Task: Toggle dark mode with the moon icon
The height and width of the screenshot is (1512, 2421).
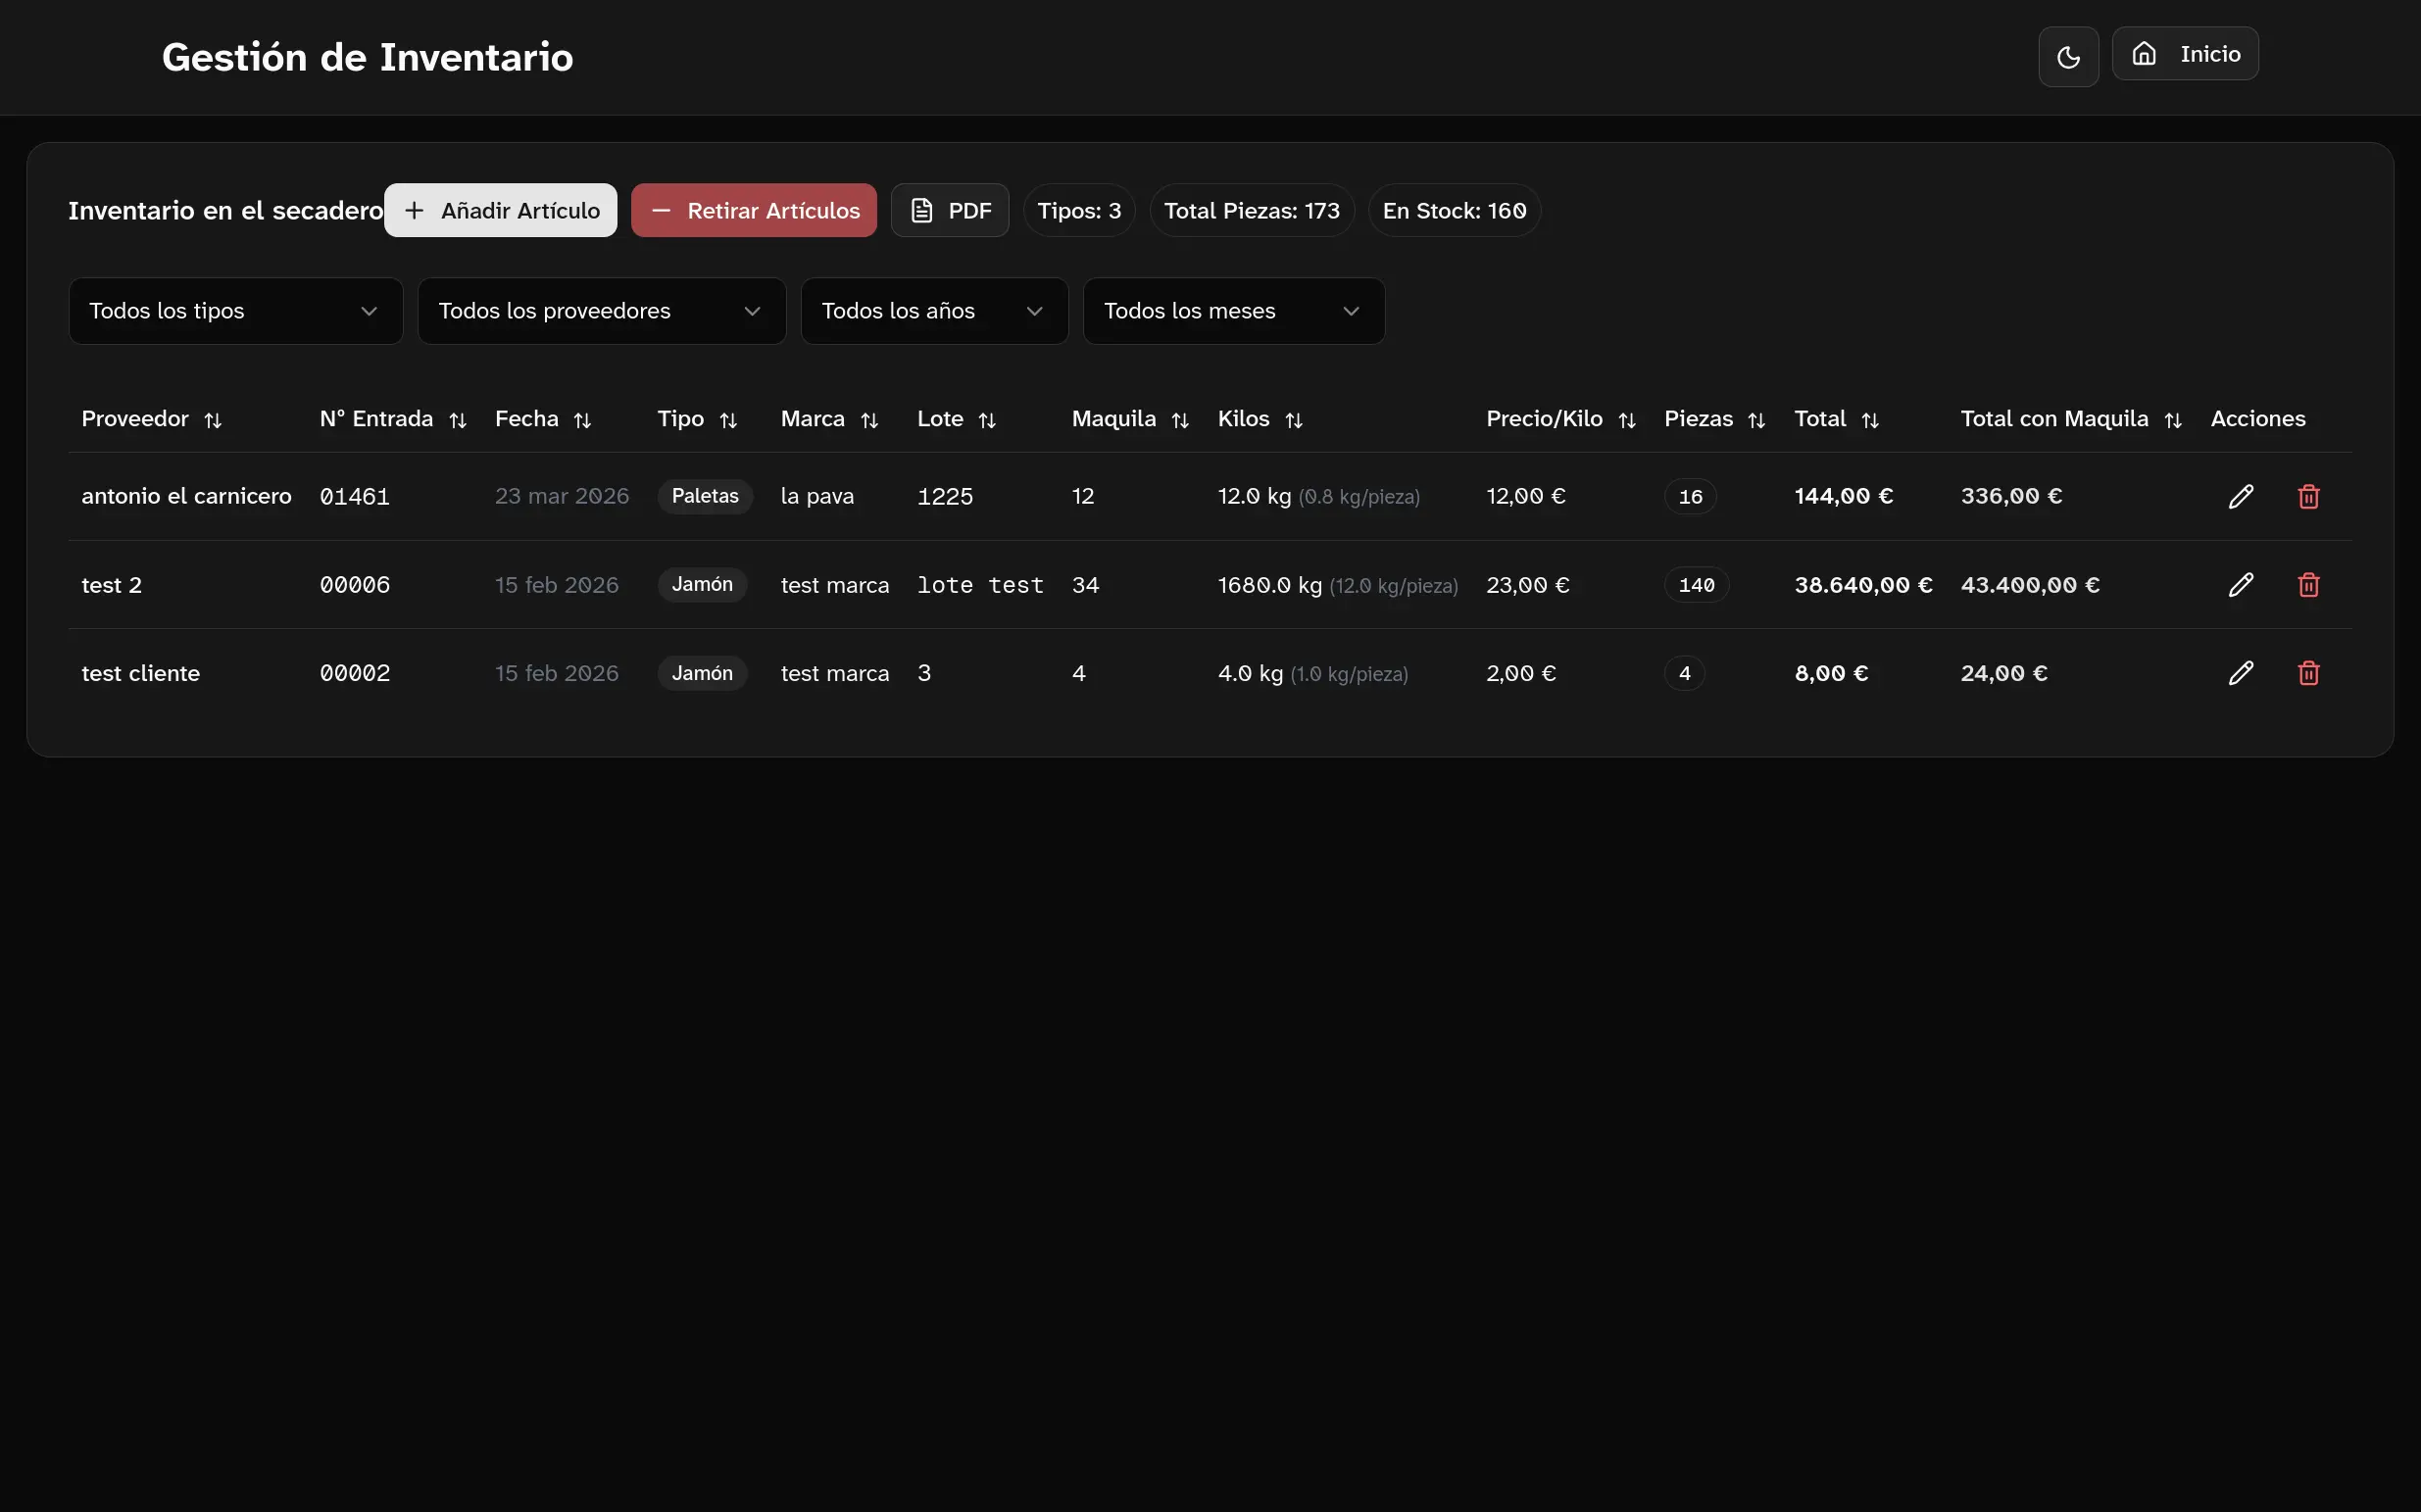Action: pos(2068,57)
